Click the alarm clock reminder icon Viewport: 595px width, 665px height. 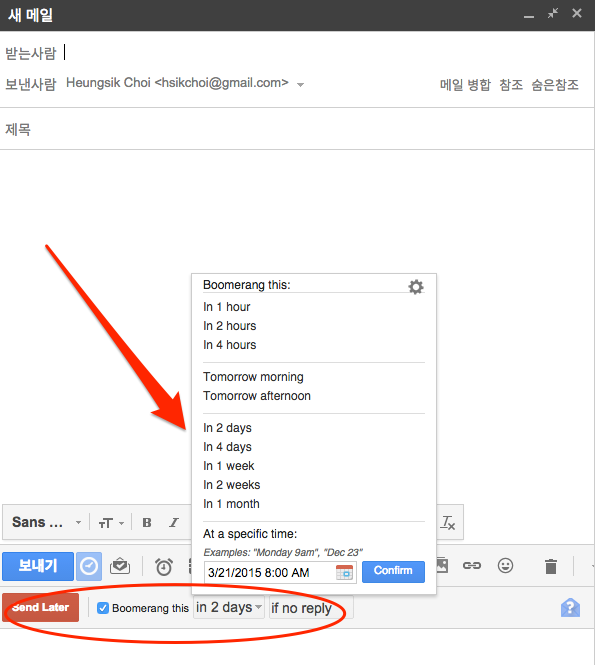[x=164, y=567]
